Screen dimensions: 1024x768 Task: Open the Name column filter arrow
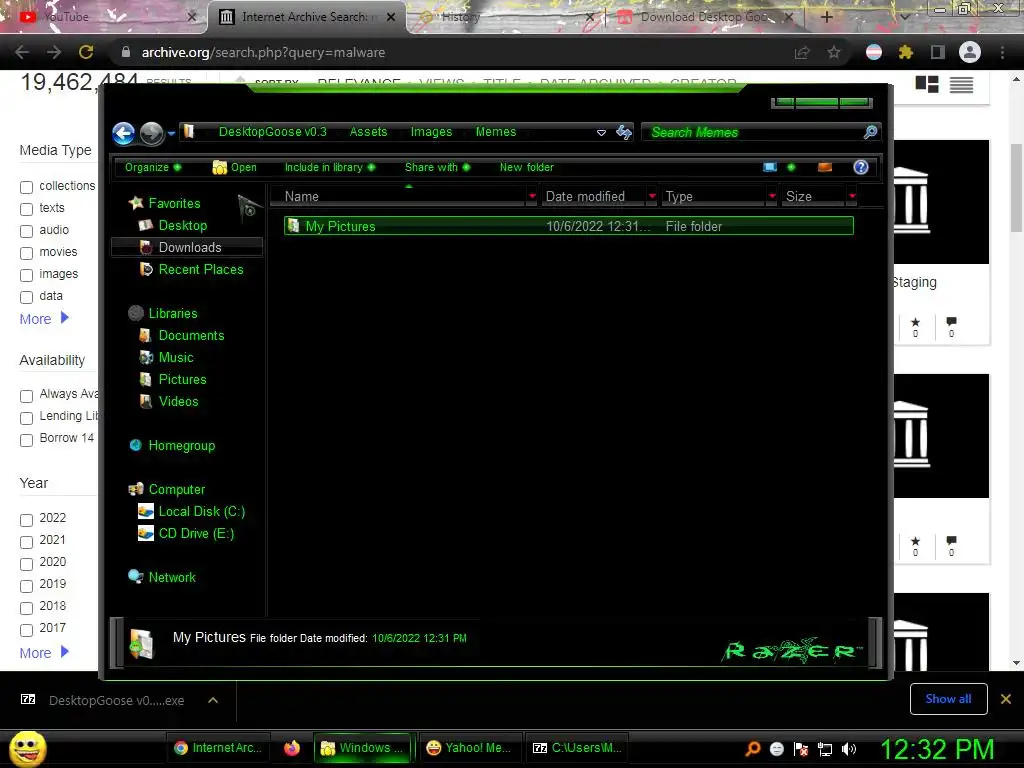532,196
